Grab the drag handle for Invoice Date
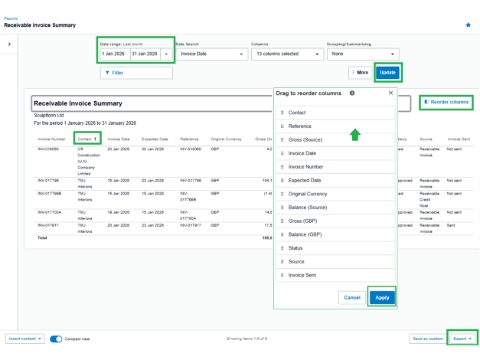 pyautogui.click(x=282, y=153)
